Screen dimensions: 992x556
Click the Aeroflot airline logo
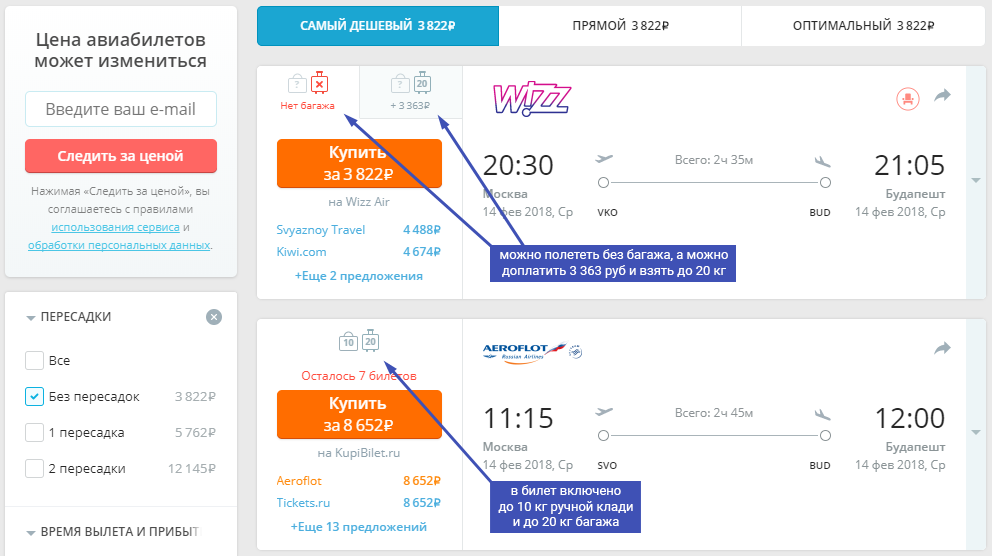[x=532, y=352]
